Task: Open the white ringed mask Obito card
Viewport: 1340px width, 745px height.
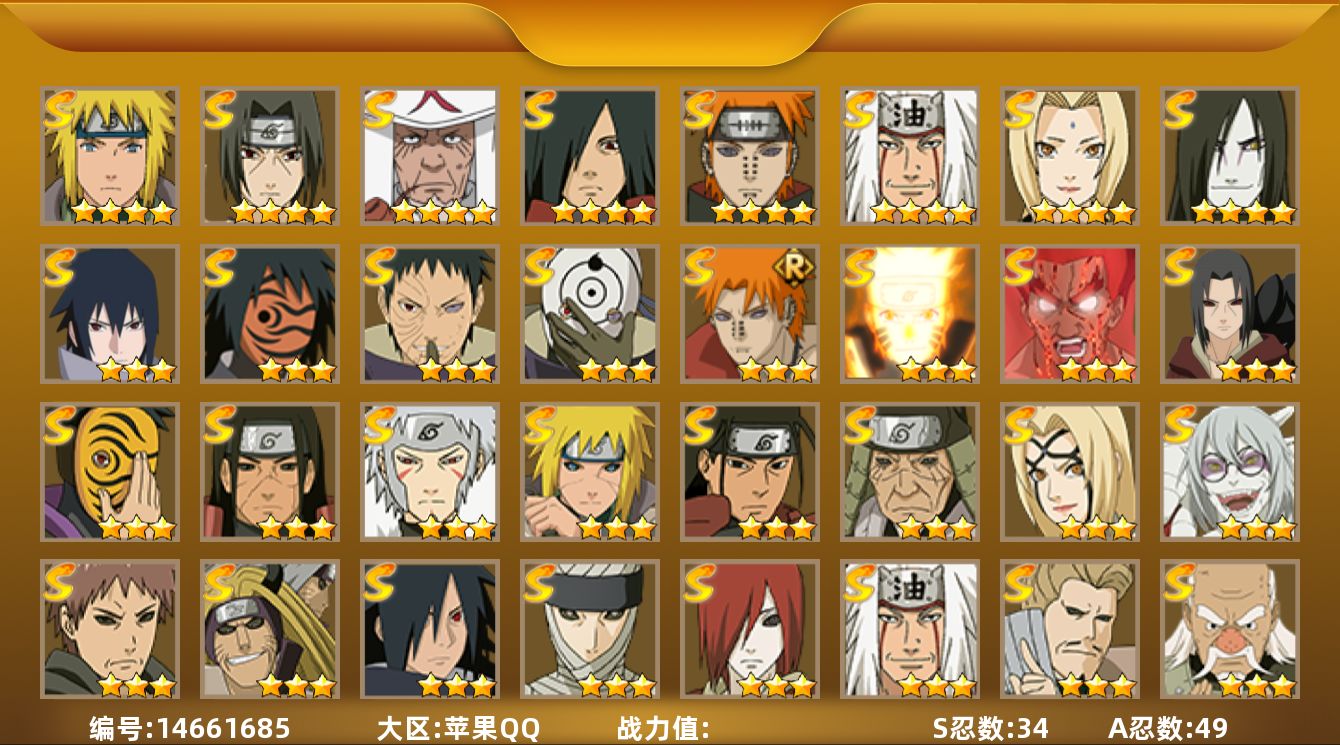Action: pyautogui.click(x=589, y=314)
